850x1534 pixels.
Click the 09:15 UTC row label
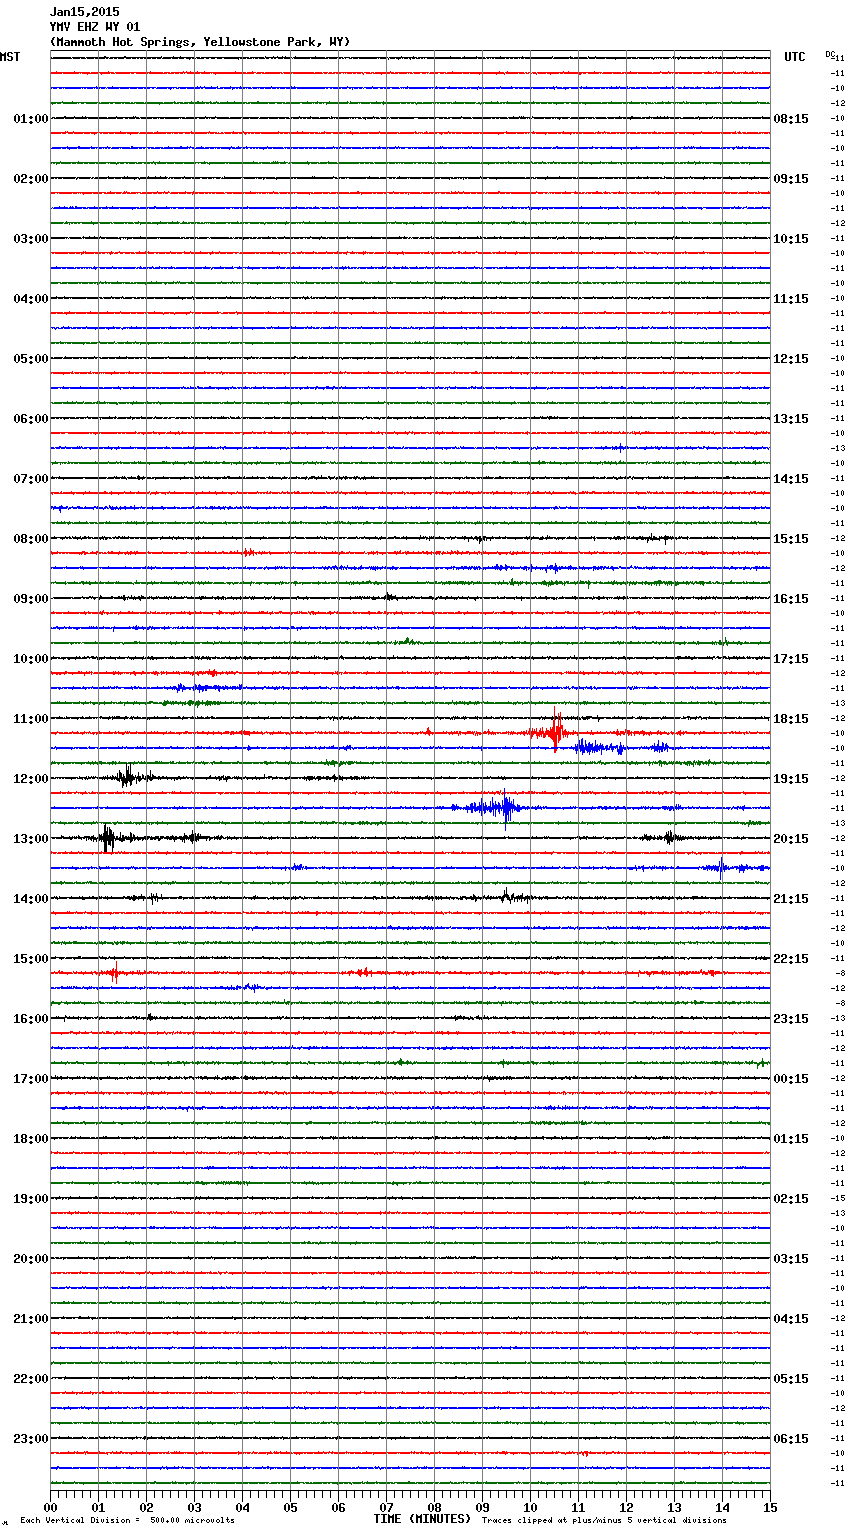[x=791, y=179]
